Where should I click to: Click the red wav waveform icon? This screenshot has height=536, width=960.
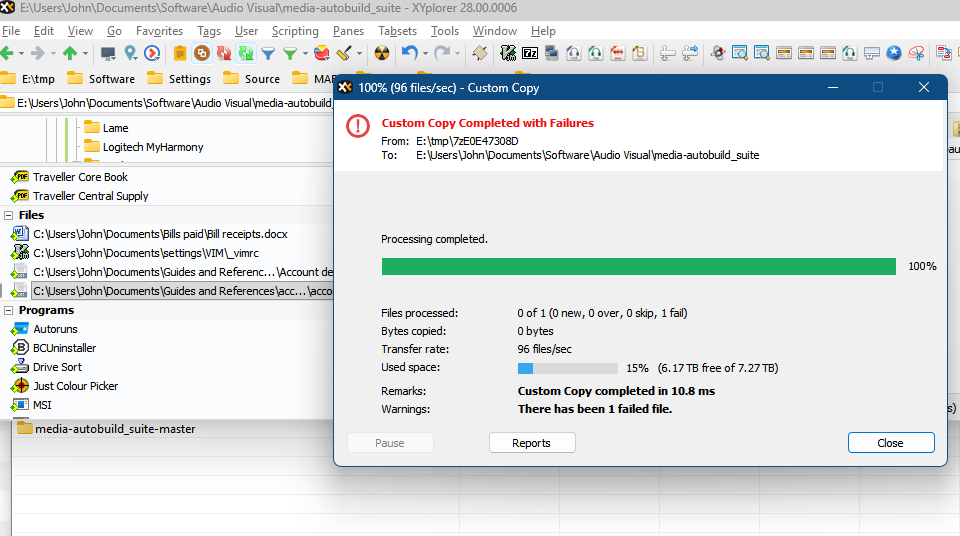coord(618,53)
